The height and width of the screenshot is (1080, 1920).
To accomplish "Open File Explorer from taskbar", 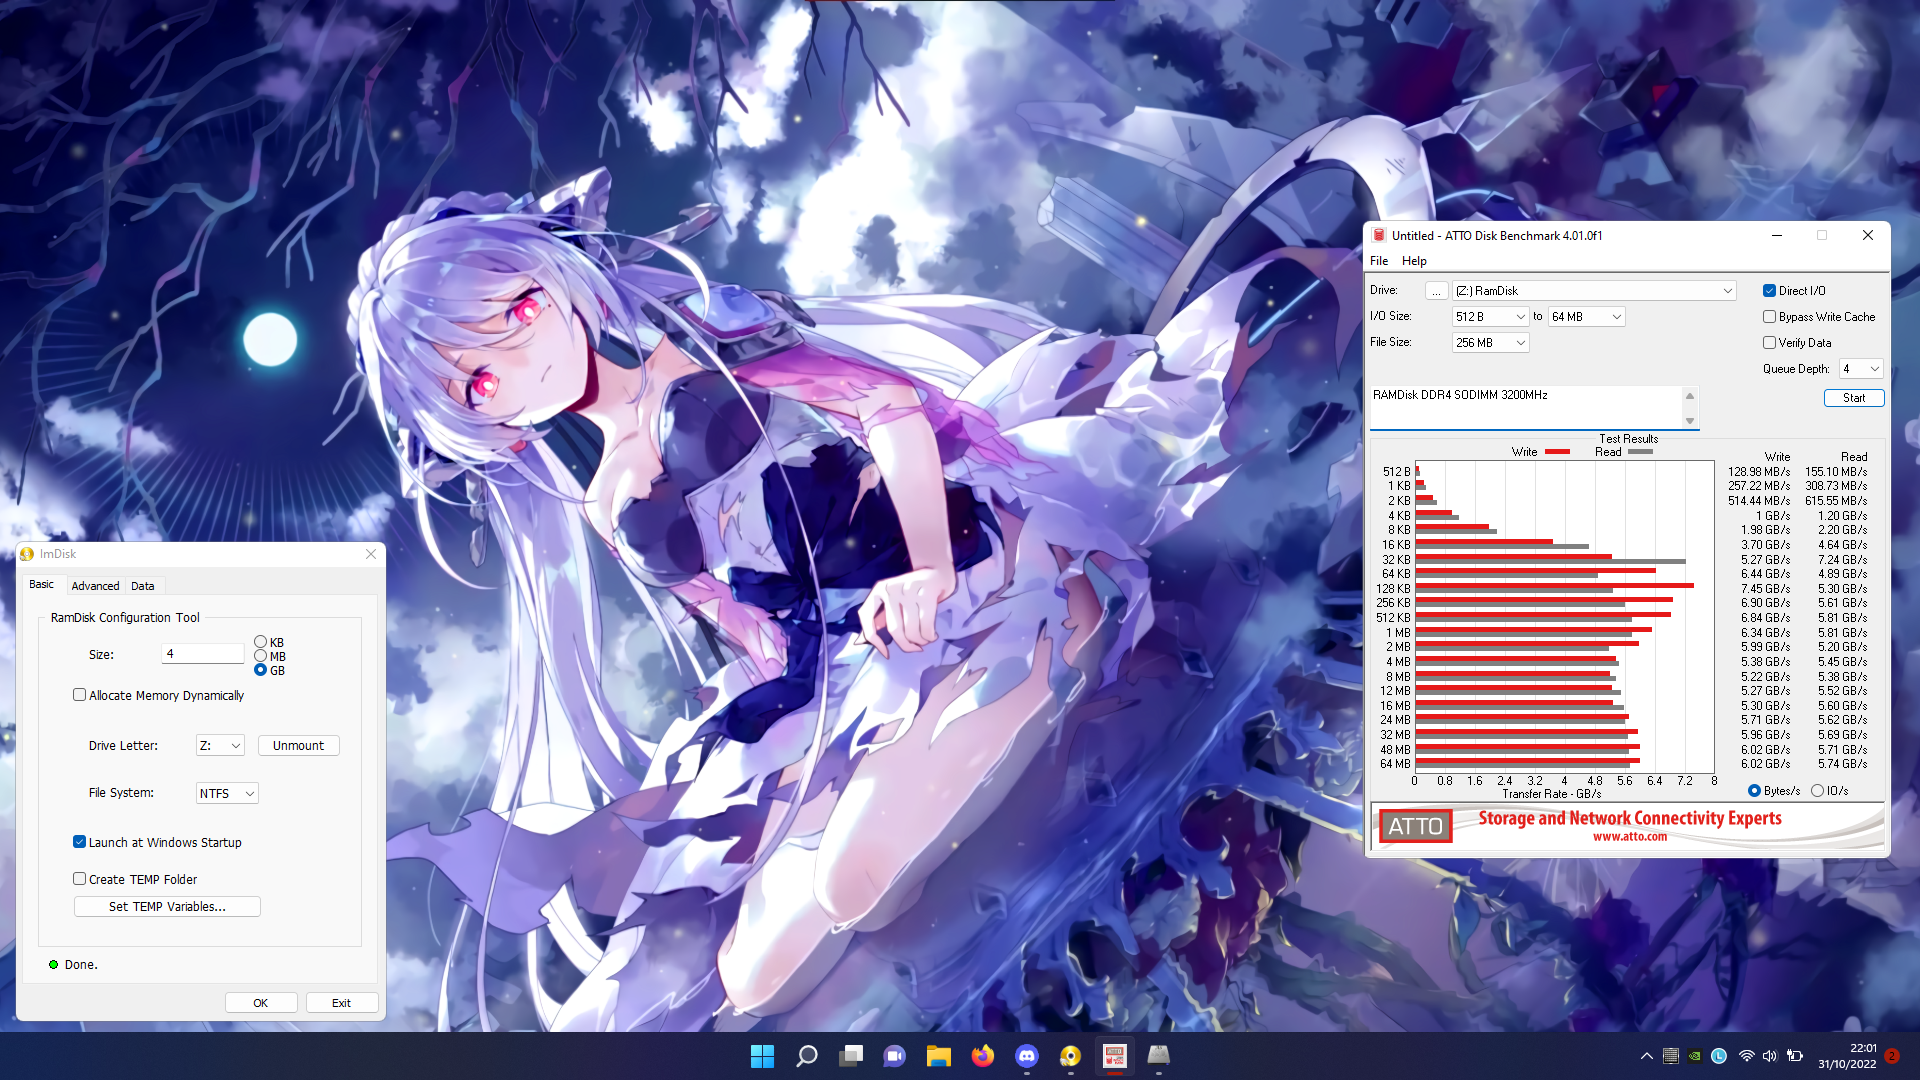I will tap(938, 1056).
